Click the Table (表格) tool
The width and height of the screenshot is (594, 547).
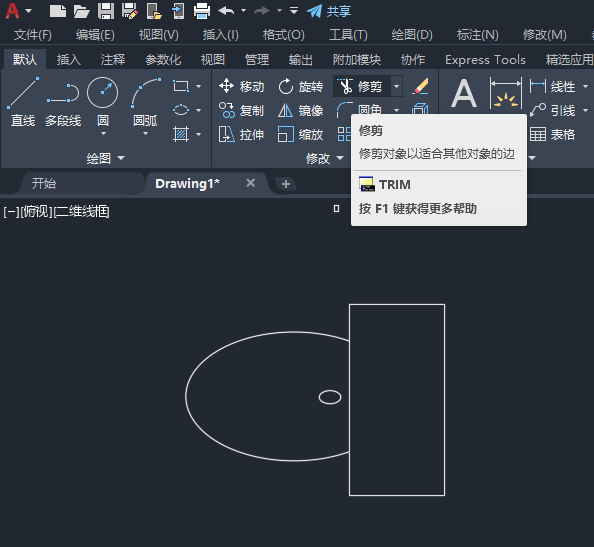pyautogui.click(x=552, y=134)
